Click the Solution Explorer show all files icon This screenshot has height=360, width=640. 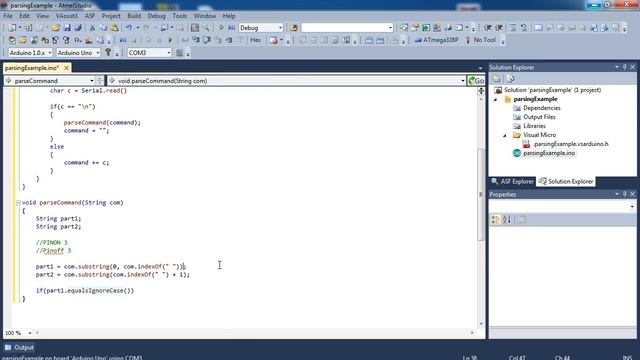[510, 79]
